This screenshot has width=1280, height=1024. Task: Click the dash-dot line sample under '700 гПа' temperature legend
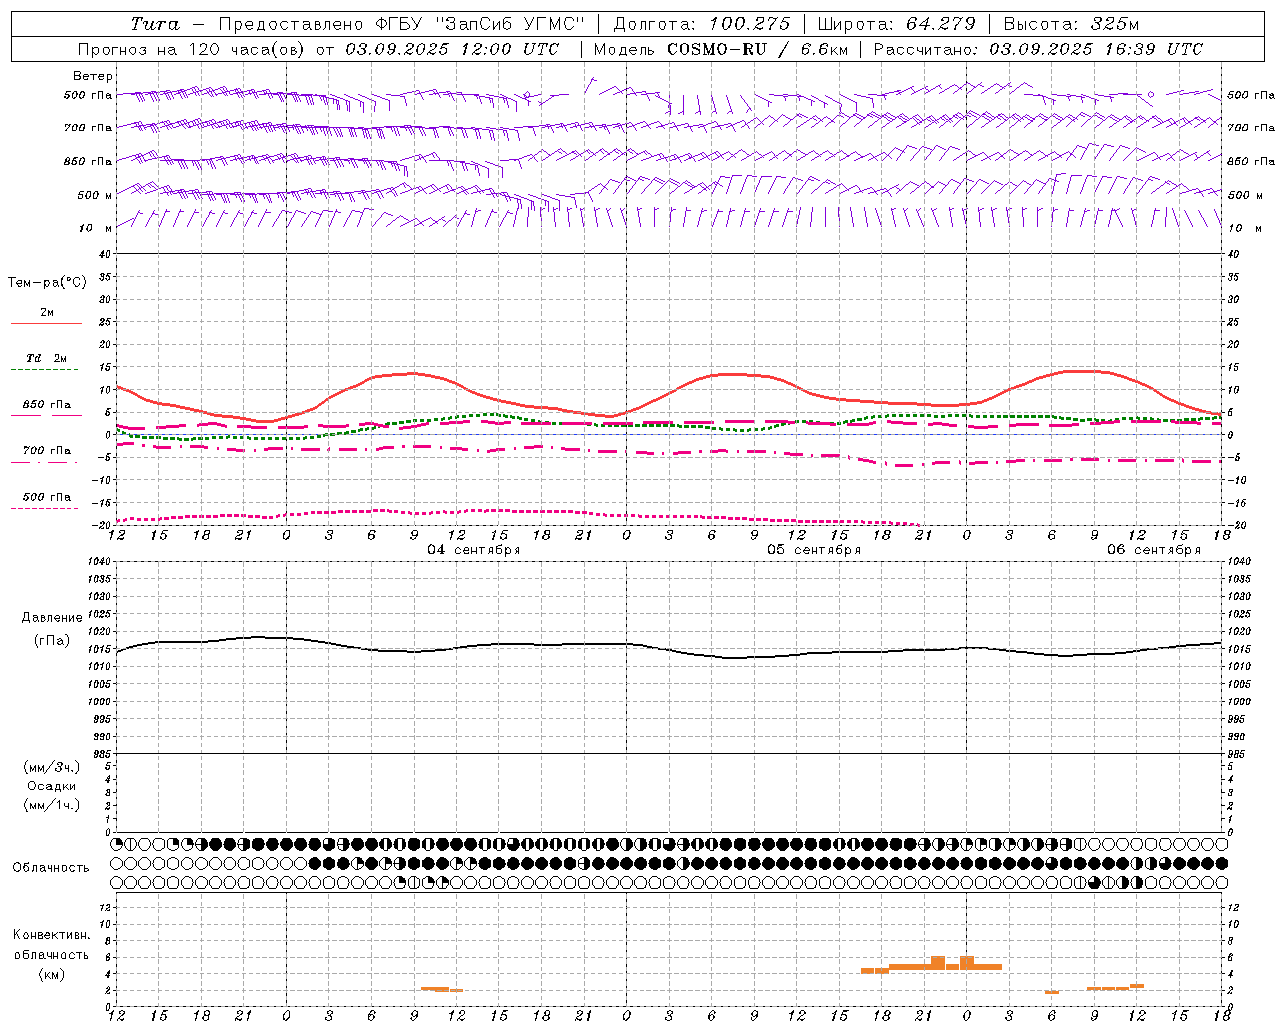pos(44,463)
